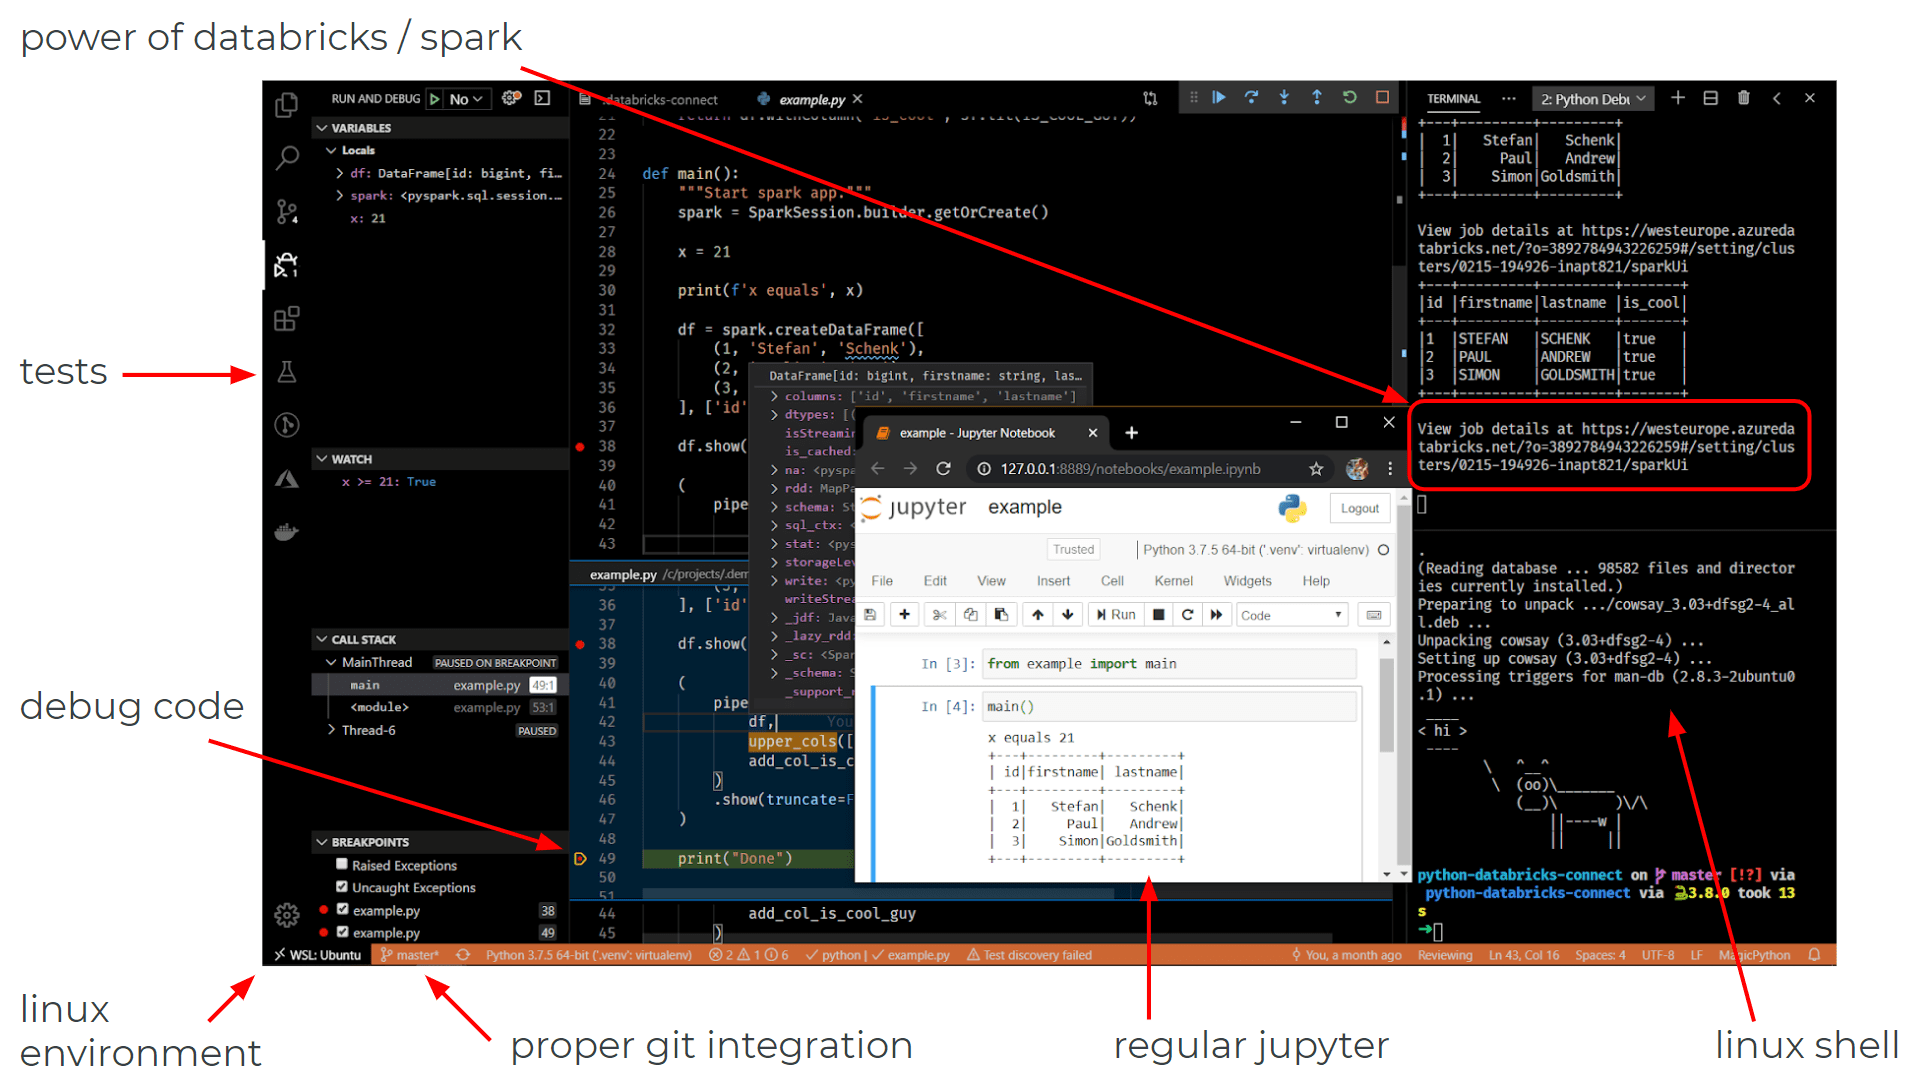The image size is (1920, 1077).
Task: Disable the example.py breakpoint at line 38
Action: [x=341, y=909]
